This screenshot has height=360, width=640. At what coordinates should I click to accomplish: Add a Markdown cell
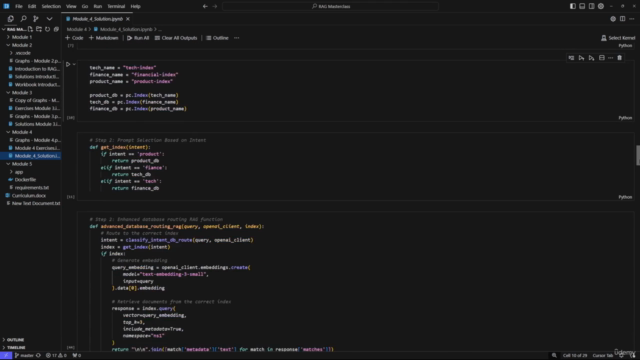104,38
